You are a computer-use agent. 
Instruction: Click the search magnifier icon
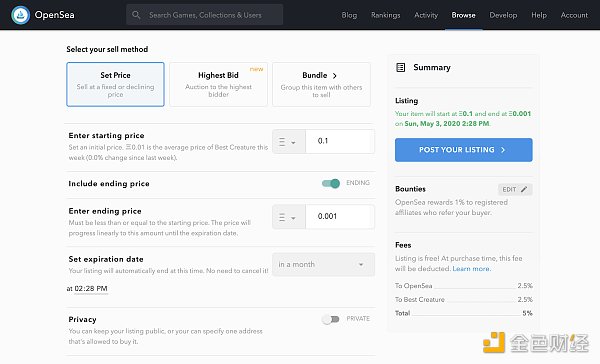(136, 15)
